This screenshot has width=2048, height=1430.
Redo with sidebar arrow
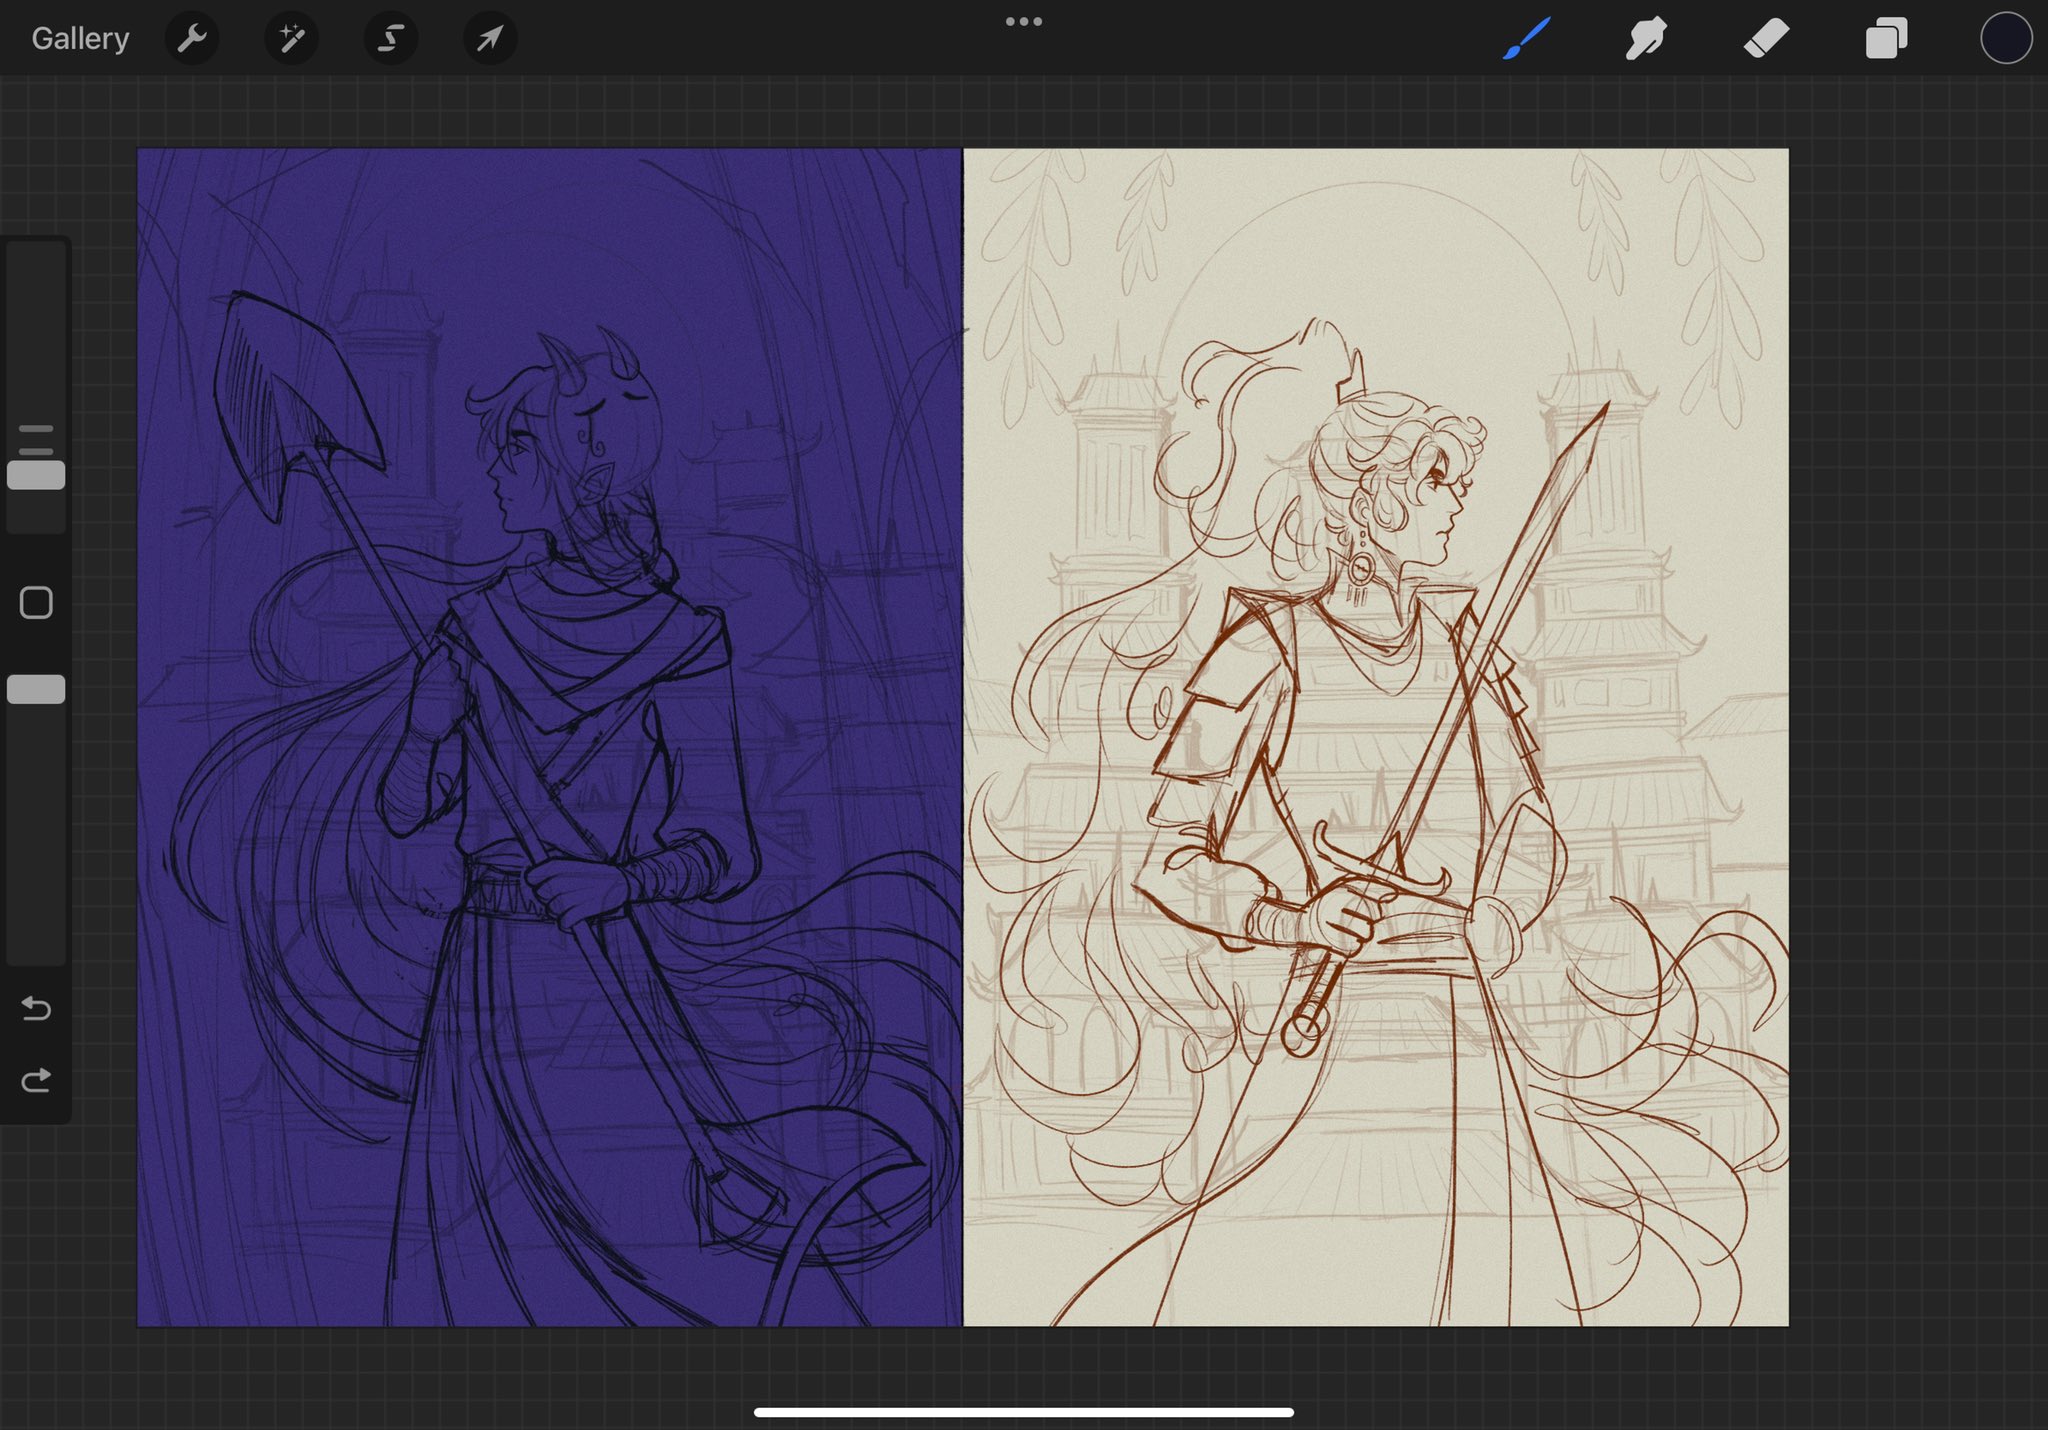(x=36, y=1080)
